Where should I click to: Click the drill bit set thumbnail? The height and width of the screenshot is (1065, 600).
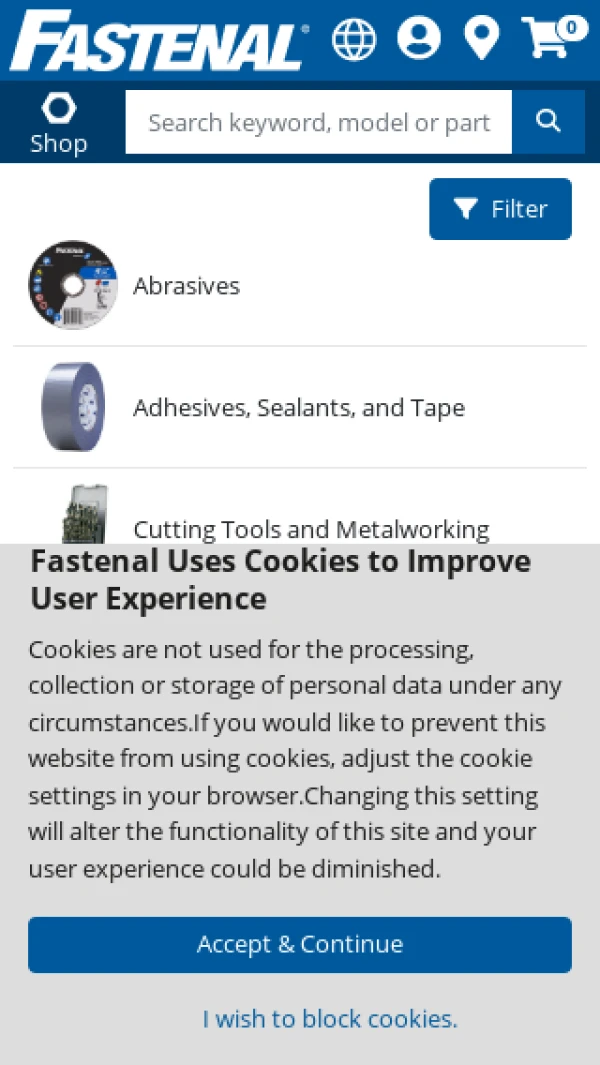click(84, 514)
